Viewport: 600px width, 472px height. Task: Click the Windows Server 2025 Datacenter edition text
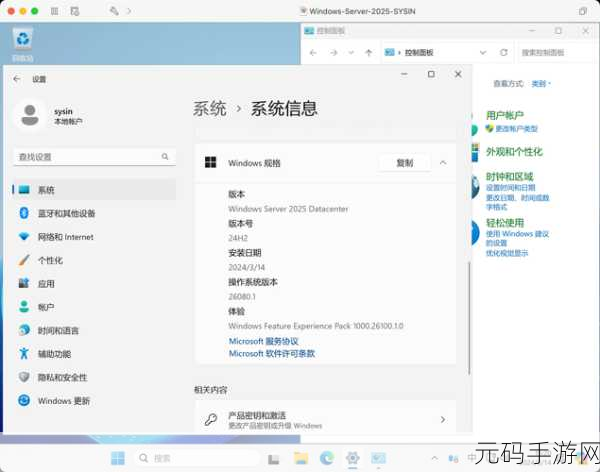click(288, 209)
